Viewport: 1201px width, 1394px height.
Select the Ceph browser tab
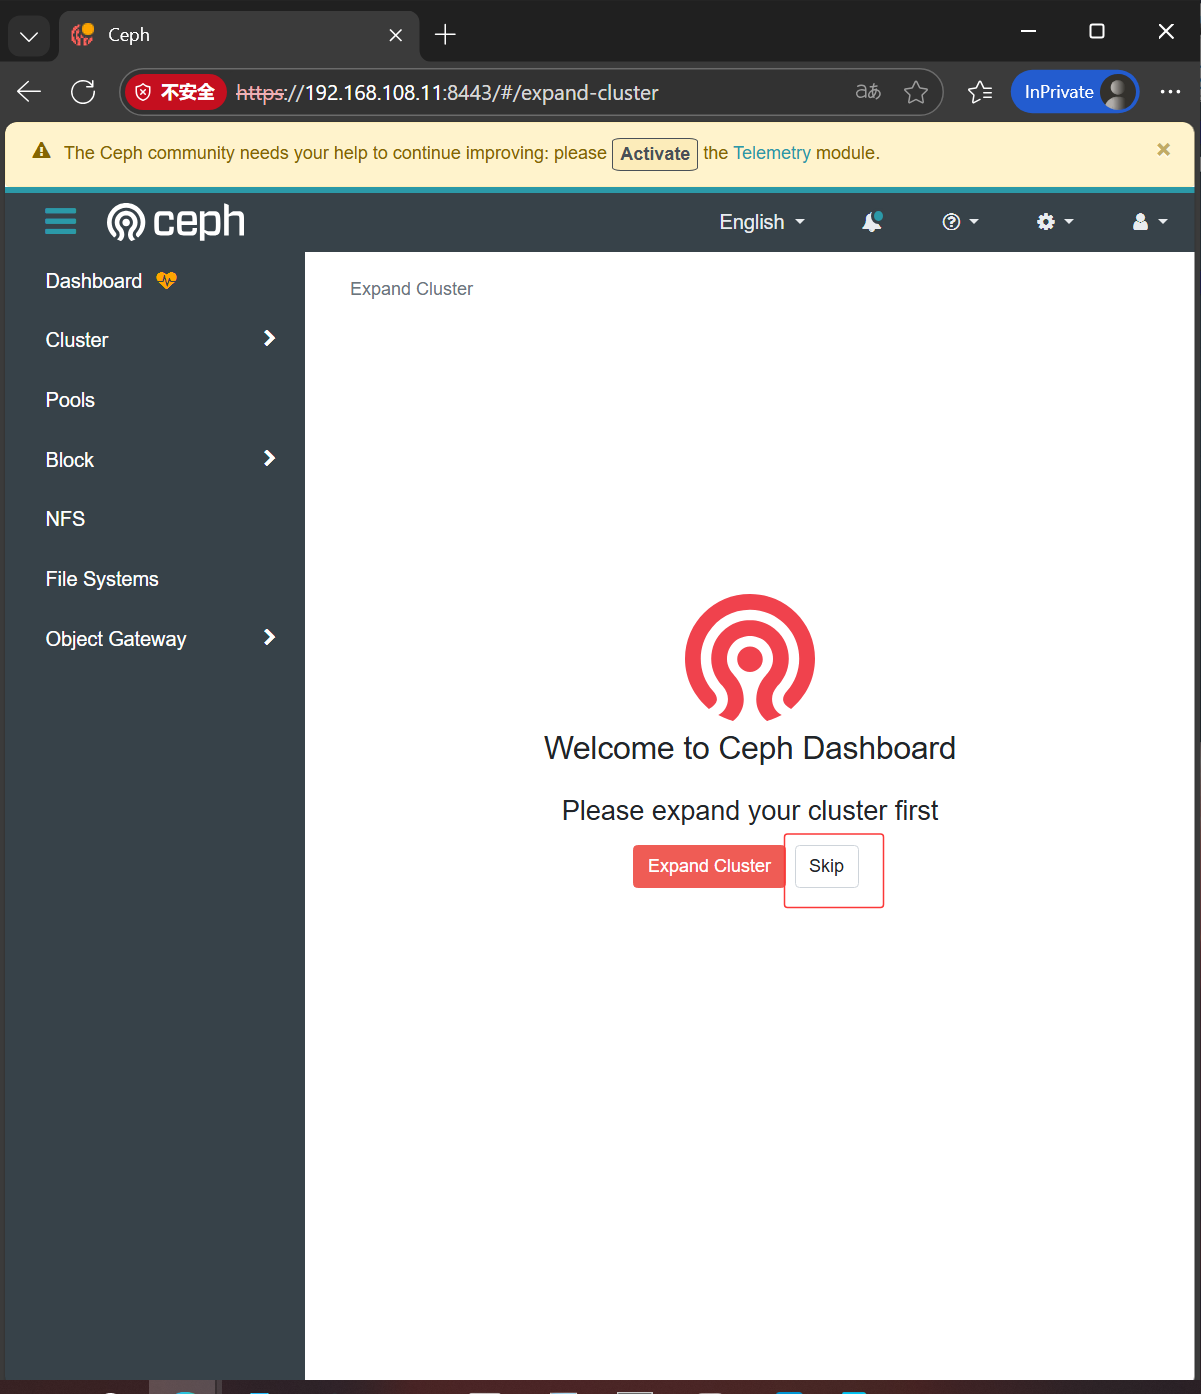tap(239, 35)
